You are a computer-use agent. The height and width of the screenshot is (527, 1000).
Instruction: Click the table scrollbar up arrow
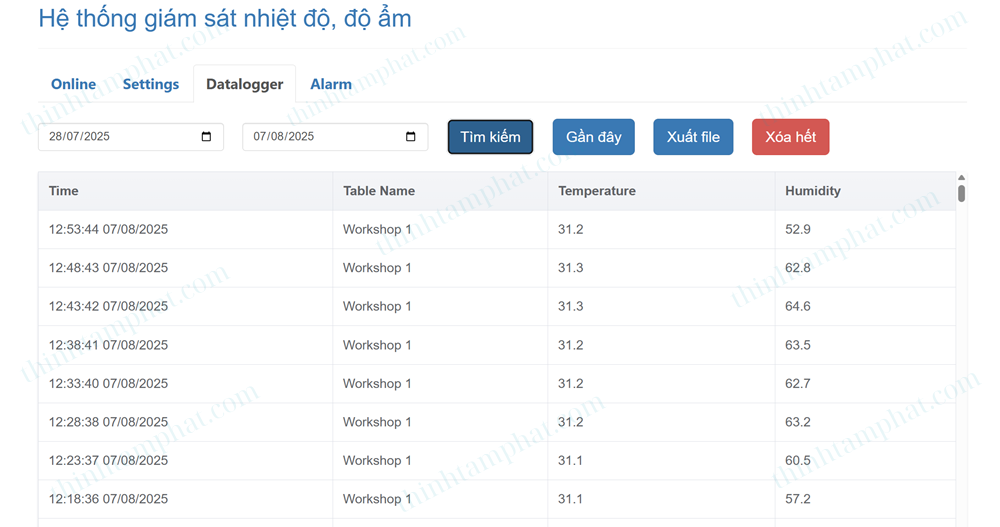[x=961, y=177]
